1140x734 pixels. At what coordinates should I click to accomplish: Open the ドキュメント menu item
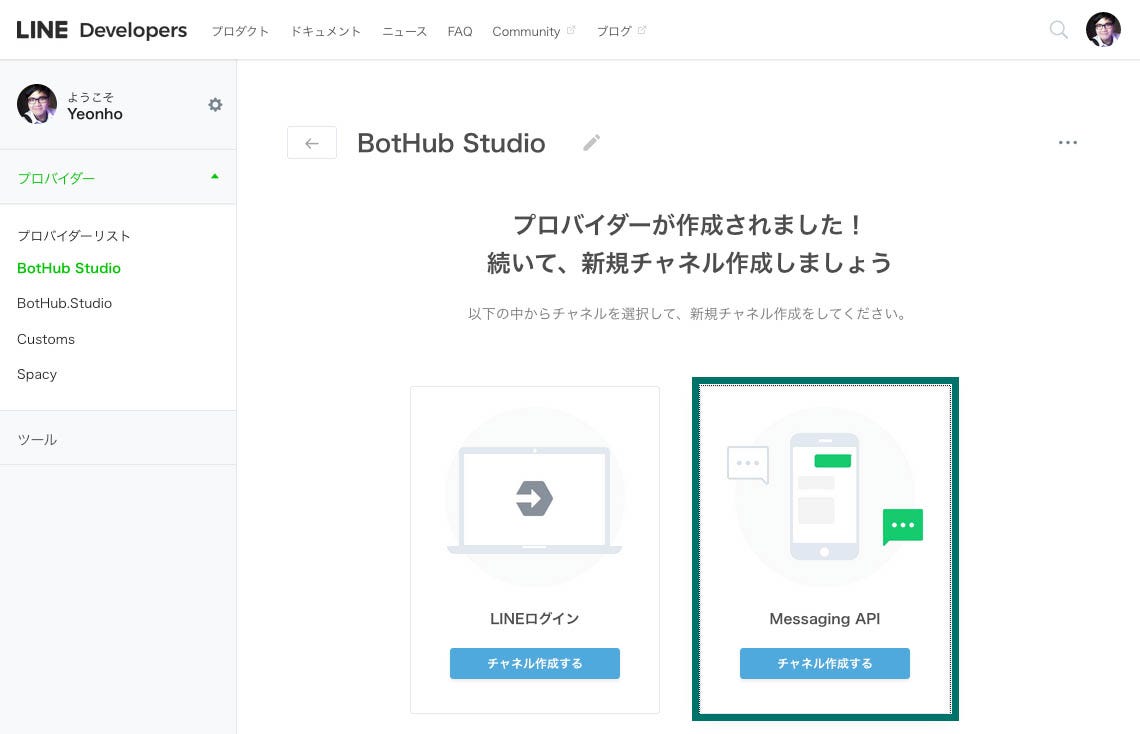tap(325, 31)
